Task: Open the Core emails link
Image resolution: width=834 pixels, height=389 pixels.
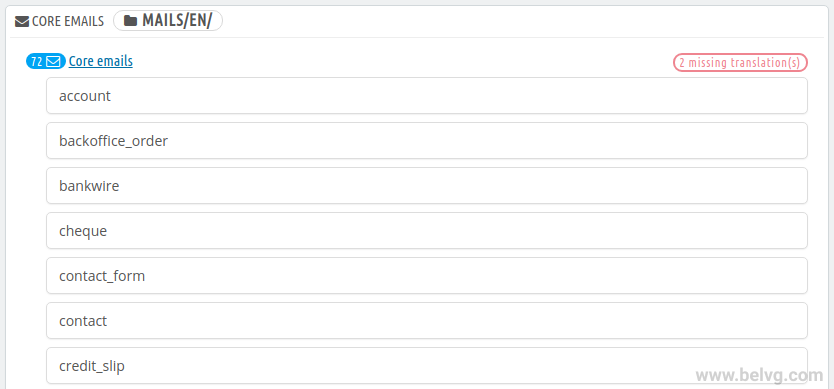Action: point(101,61)
